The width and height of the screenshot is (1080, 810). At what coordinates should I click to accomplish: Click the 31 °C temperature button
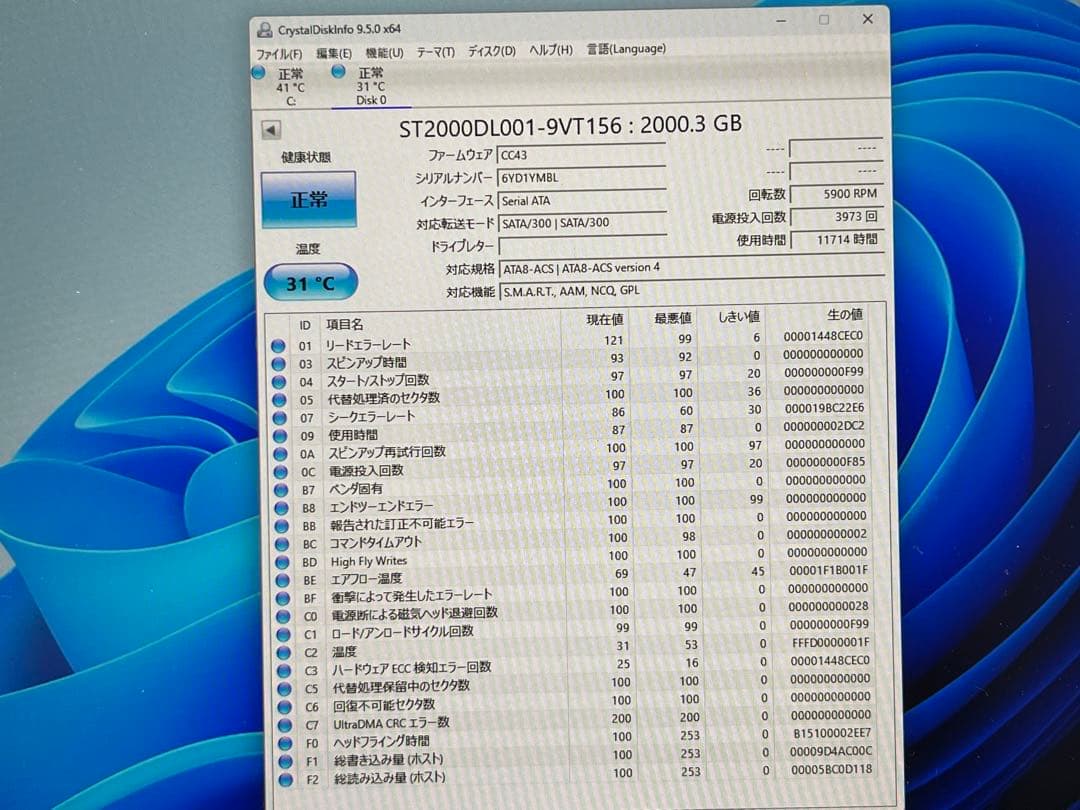click(310, 284)
